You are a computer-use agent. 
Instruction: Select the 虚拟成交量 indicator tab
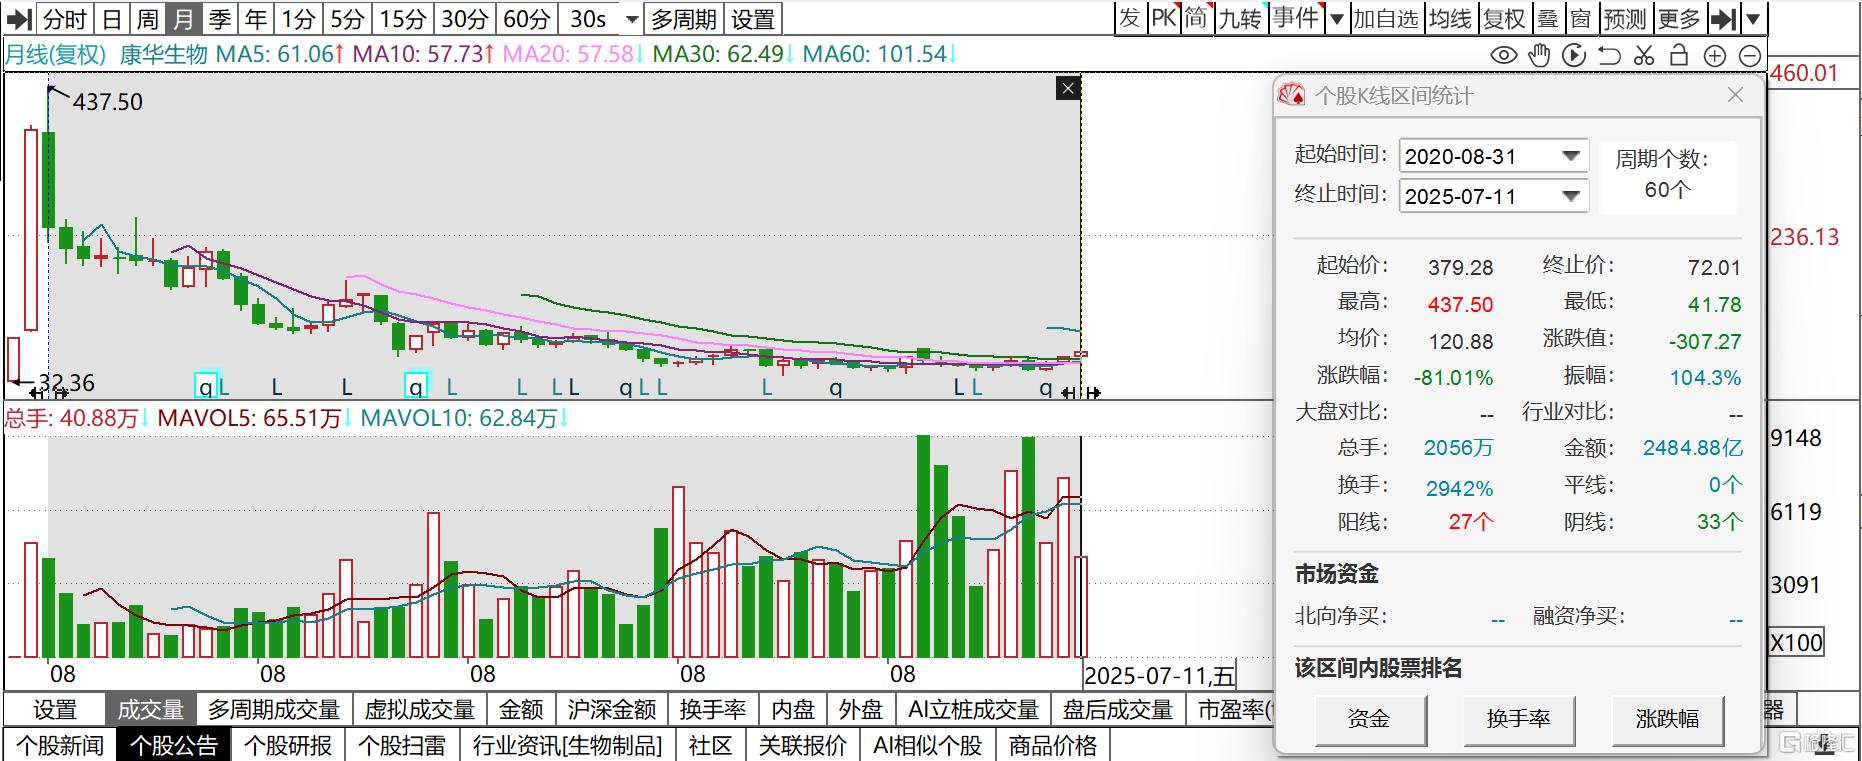point(419,710)
